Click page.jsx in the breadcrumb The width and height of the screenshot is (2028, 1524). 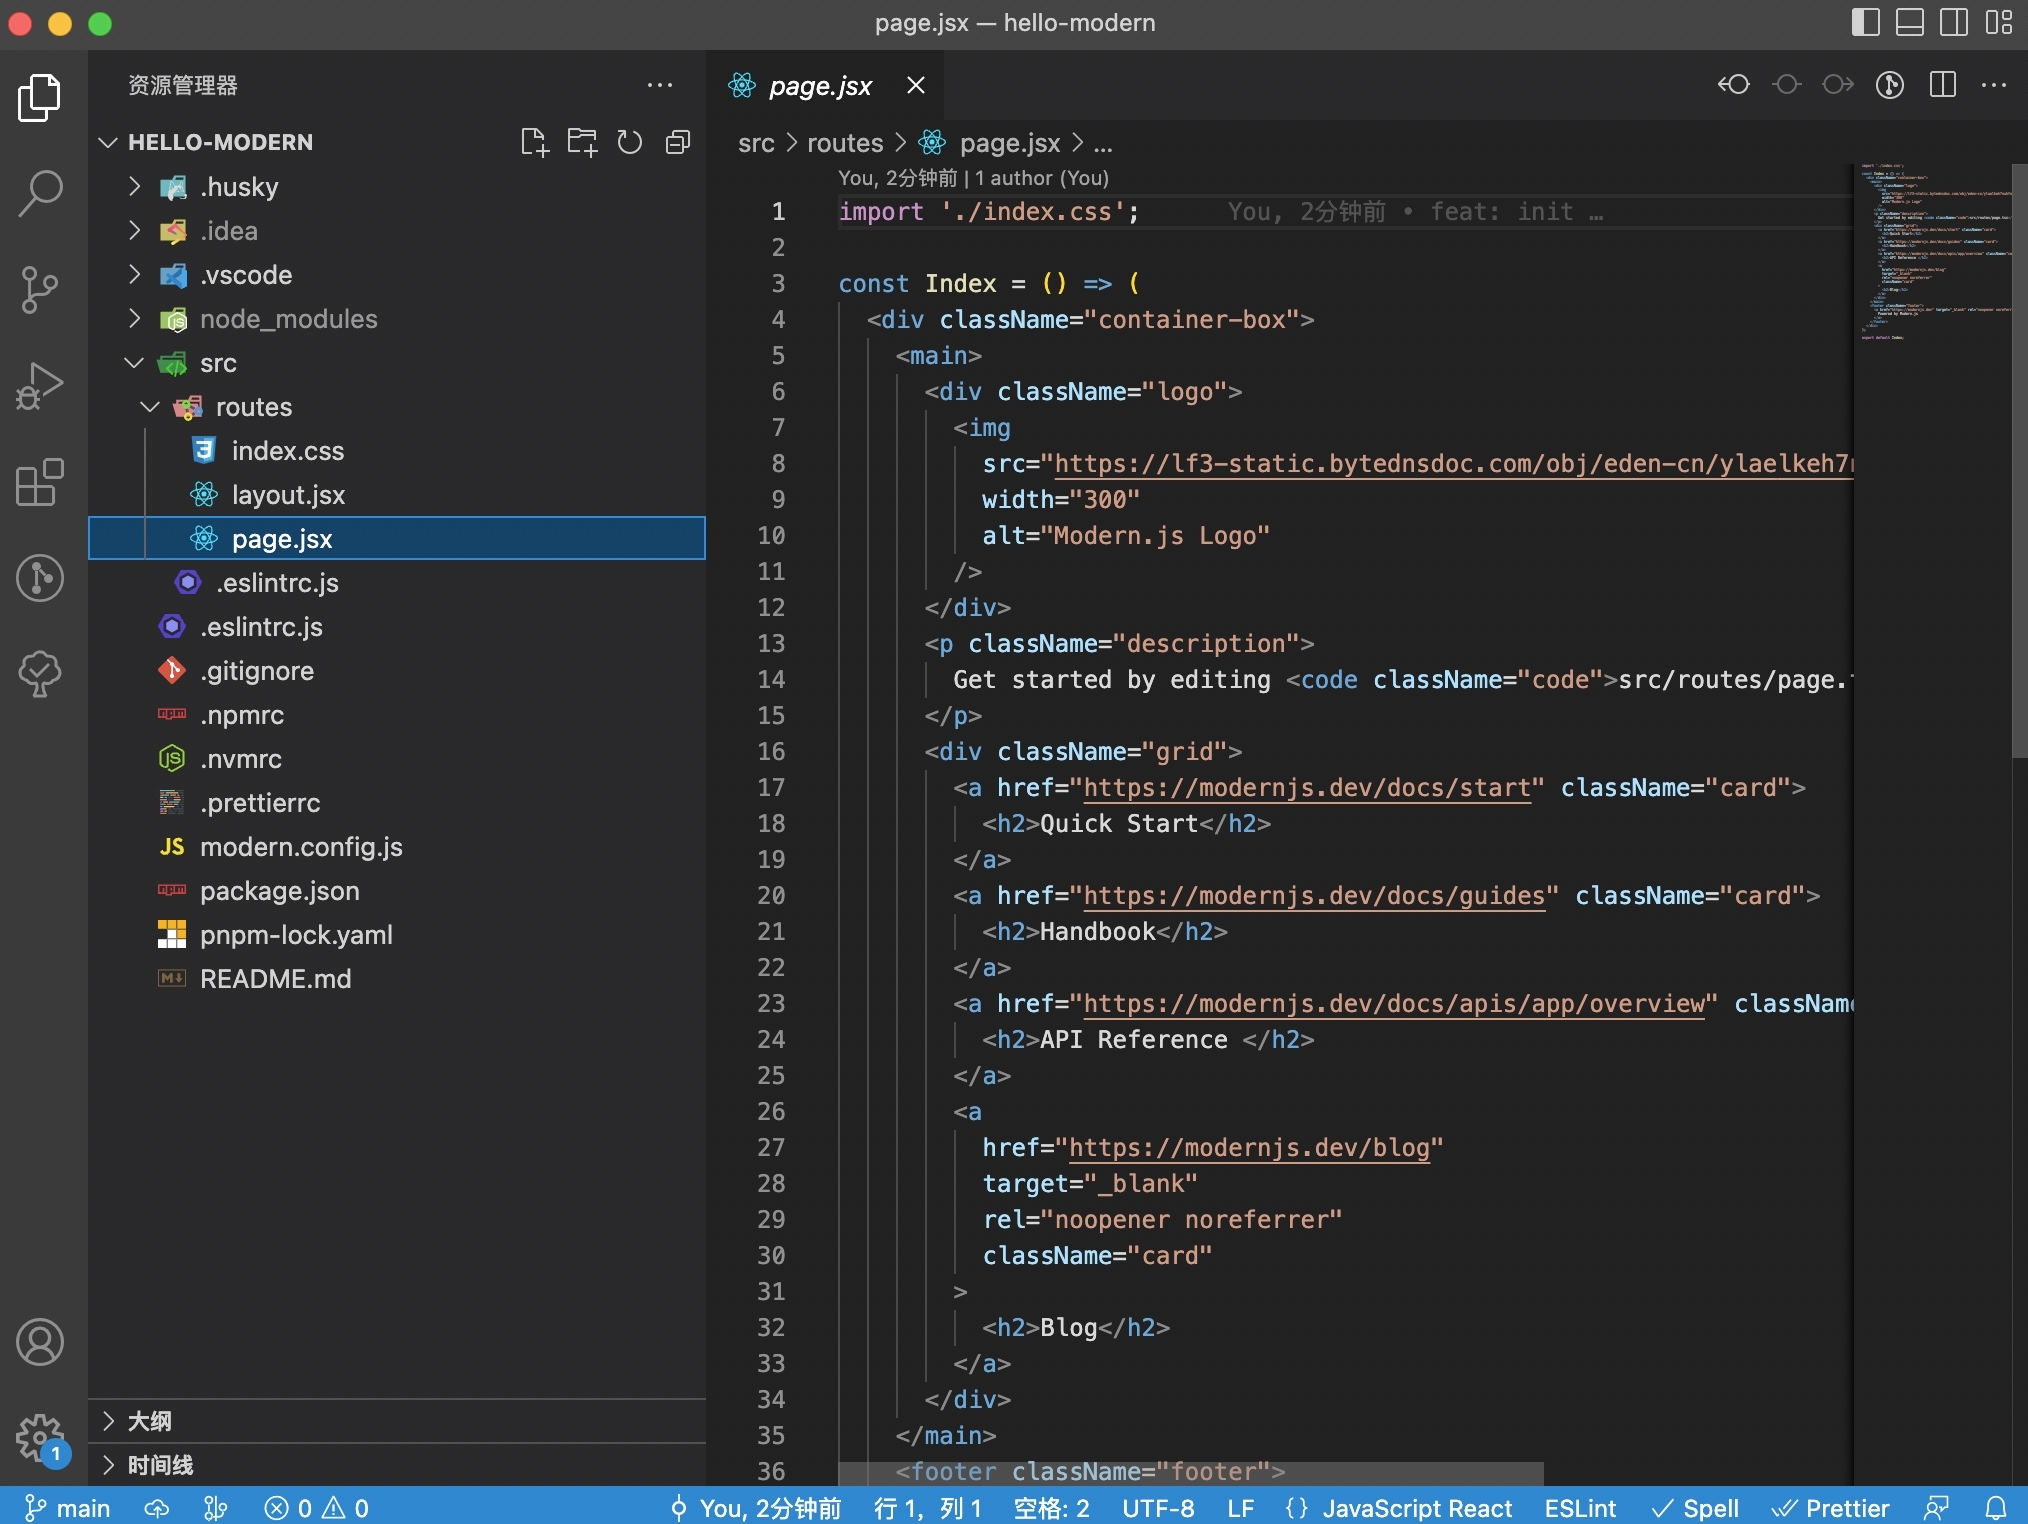pyautogui.click(x=1009, y=144)
